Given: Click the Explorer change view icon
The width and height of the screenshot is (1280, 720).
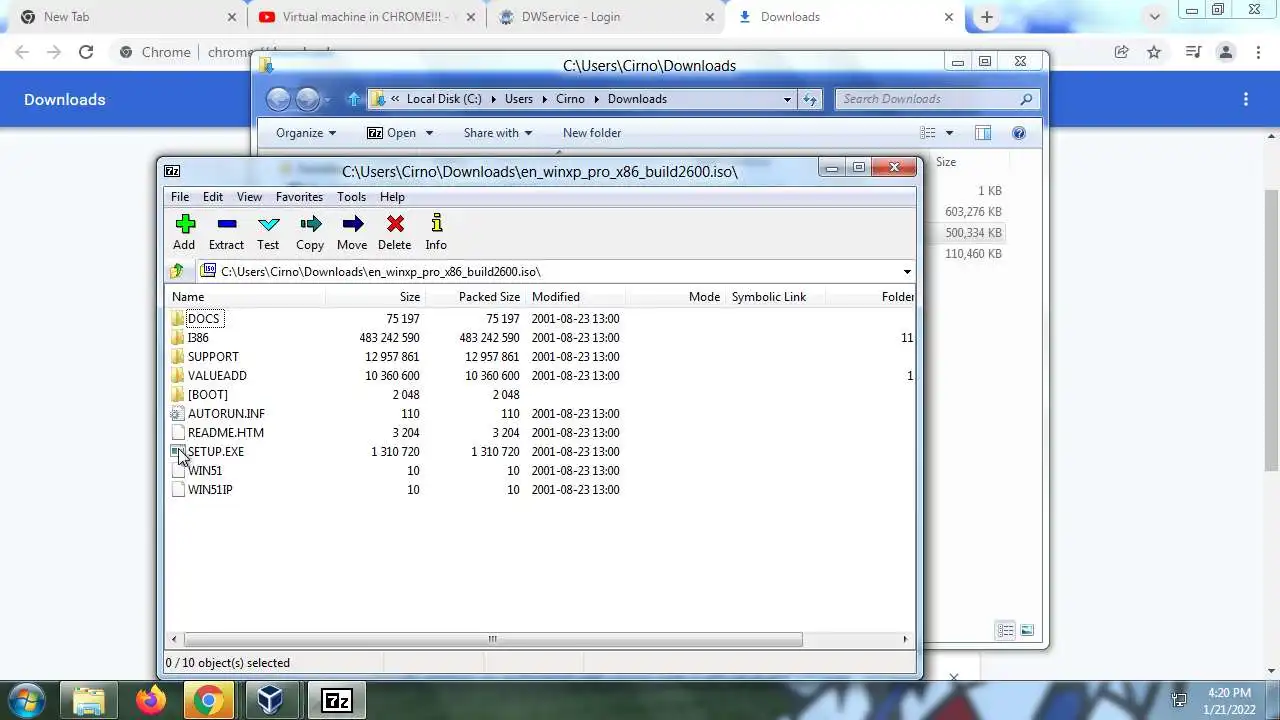Looking at the screenshot, I should tap(928, 133).
